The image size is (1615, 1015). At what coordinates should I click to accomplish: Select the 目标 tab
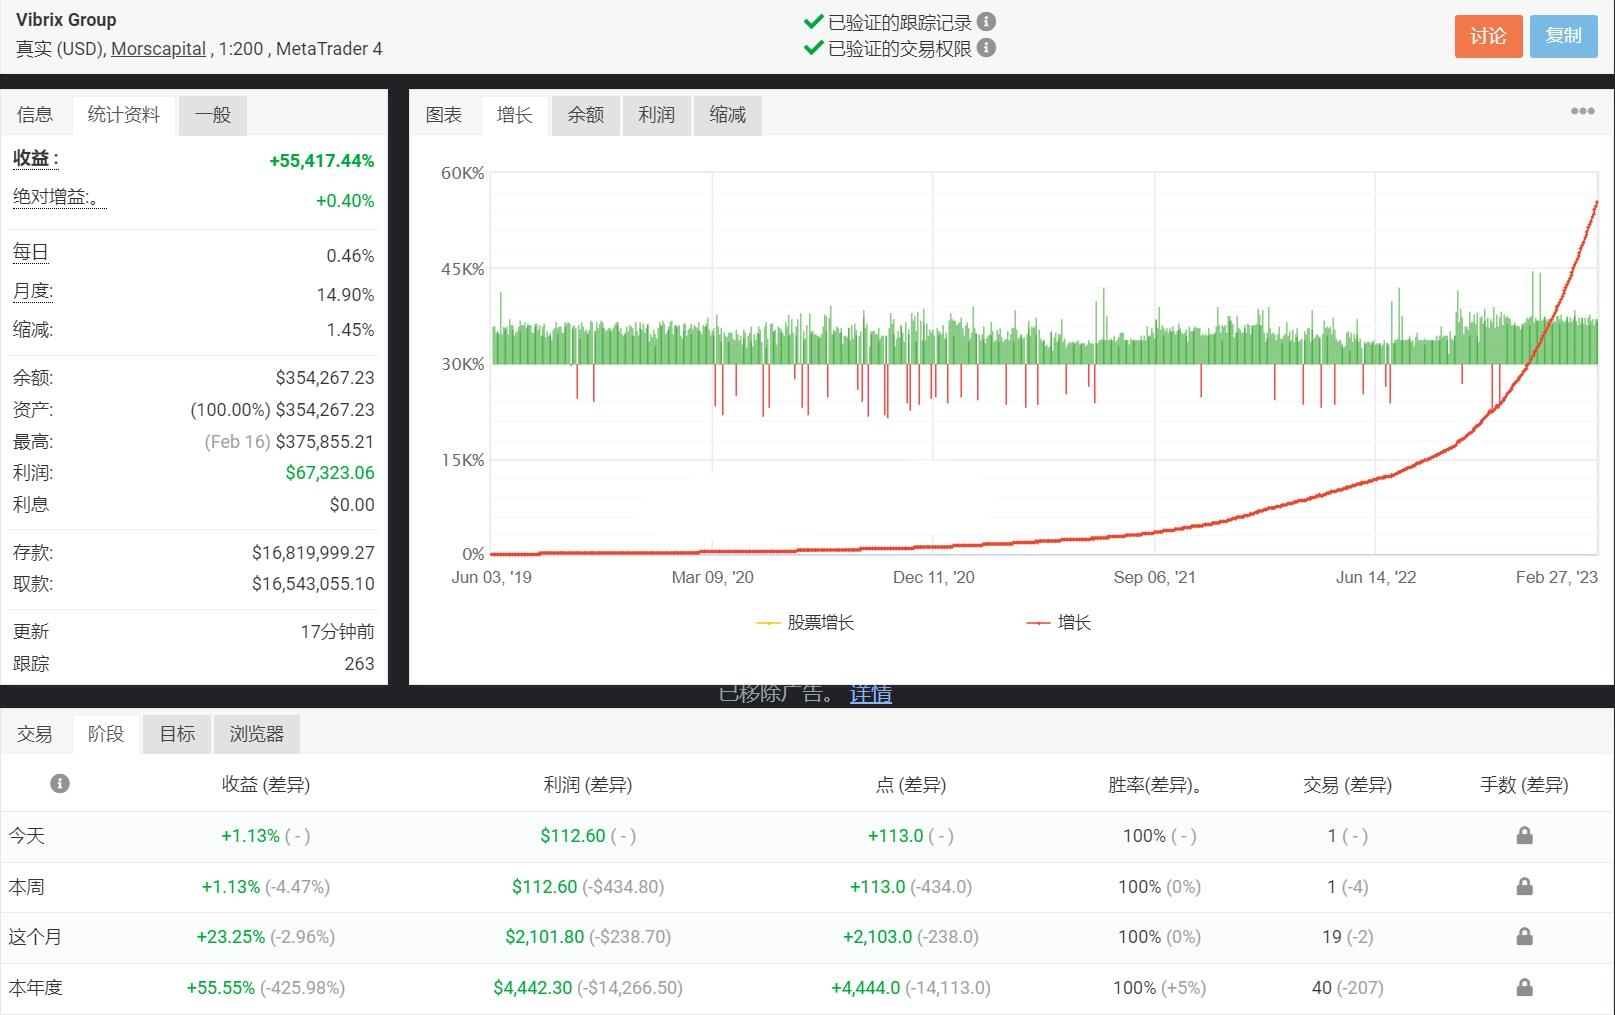click(x=177, y=734)
